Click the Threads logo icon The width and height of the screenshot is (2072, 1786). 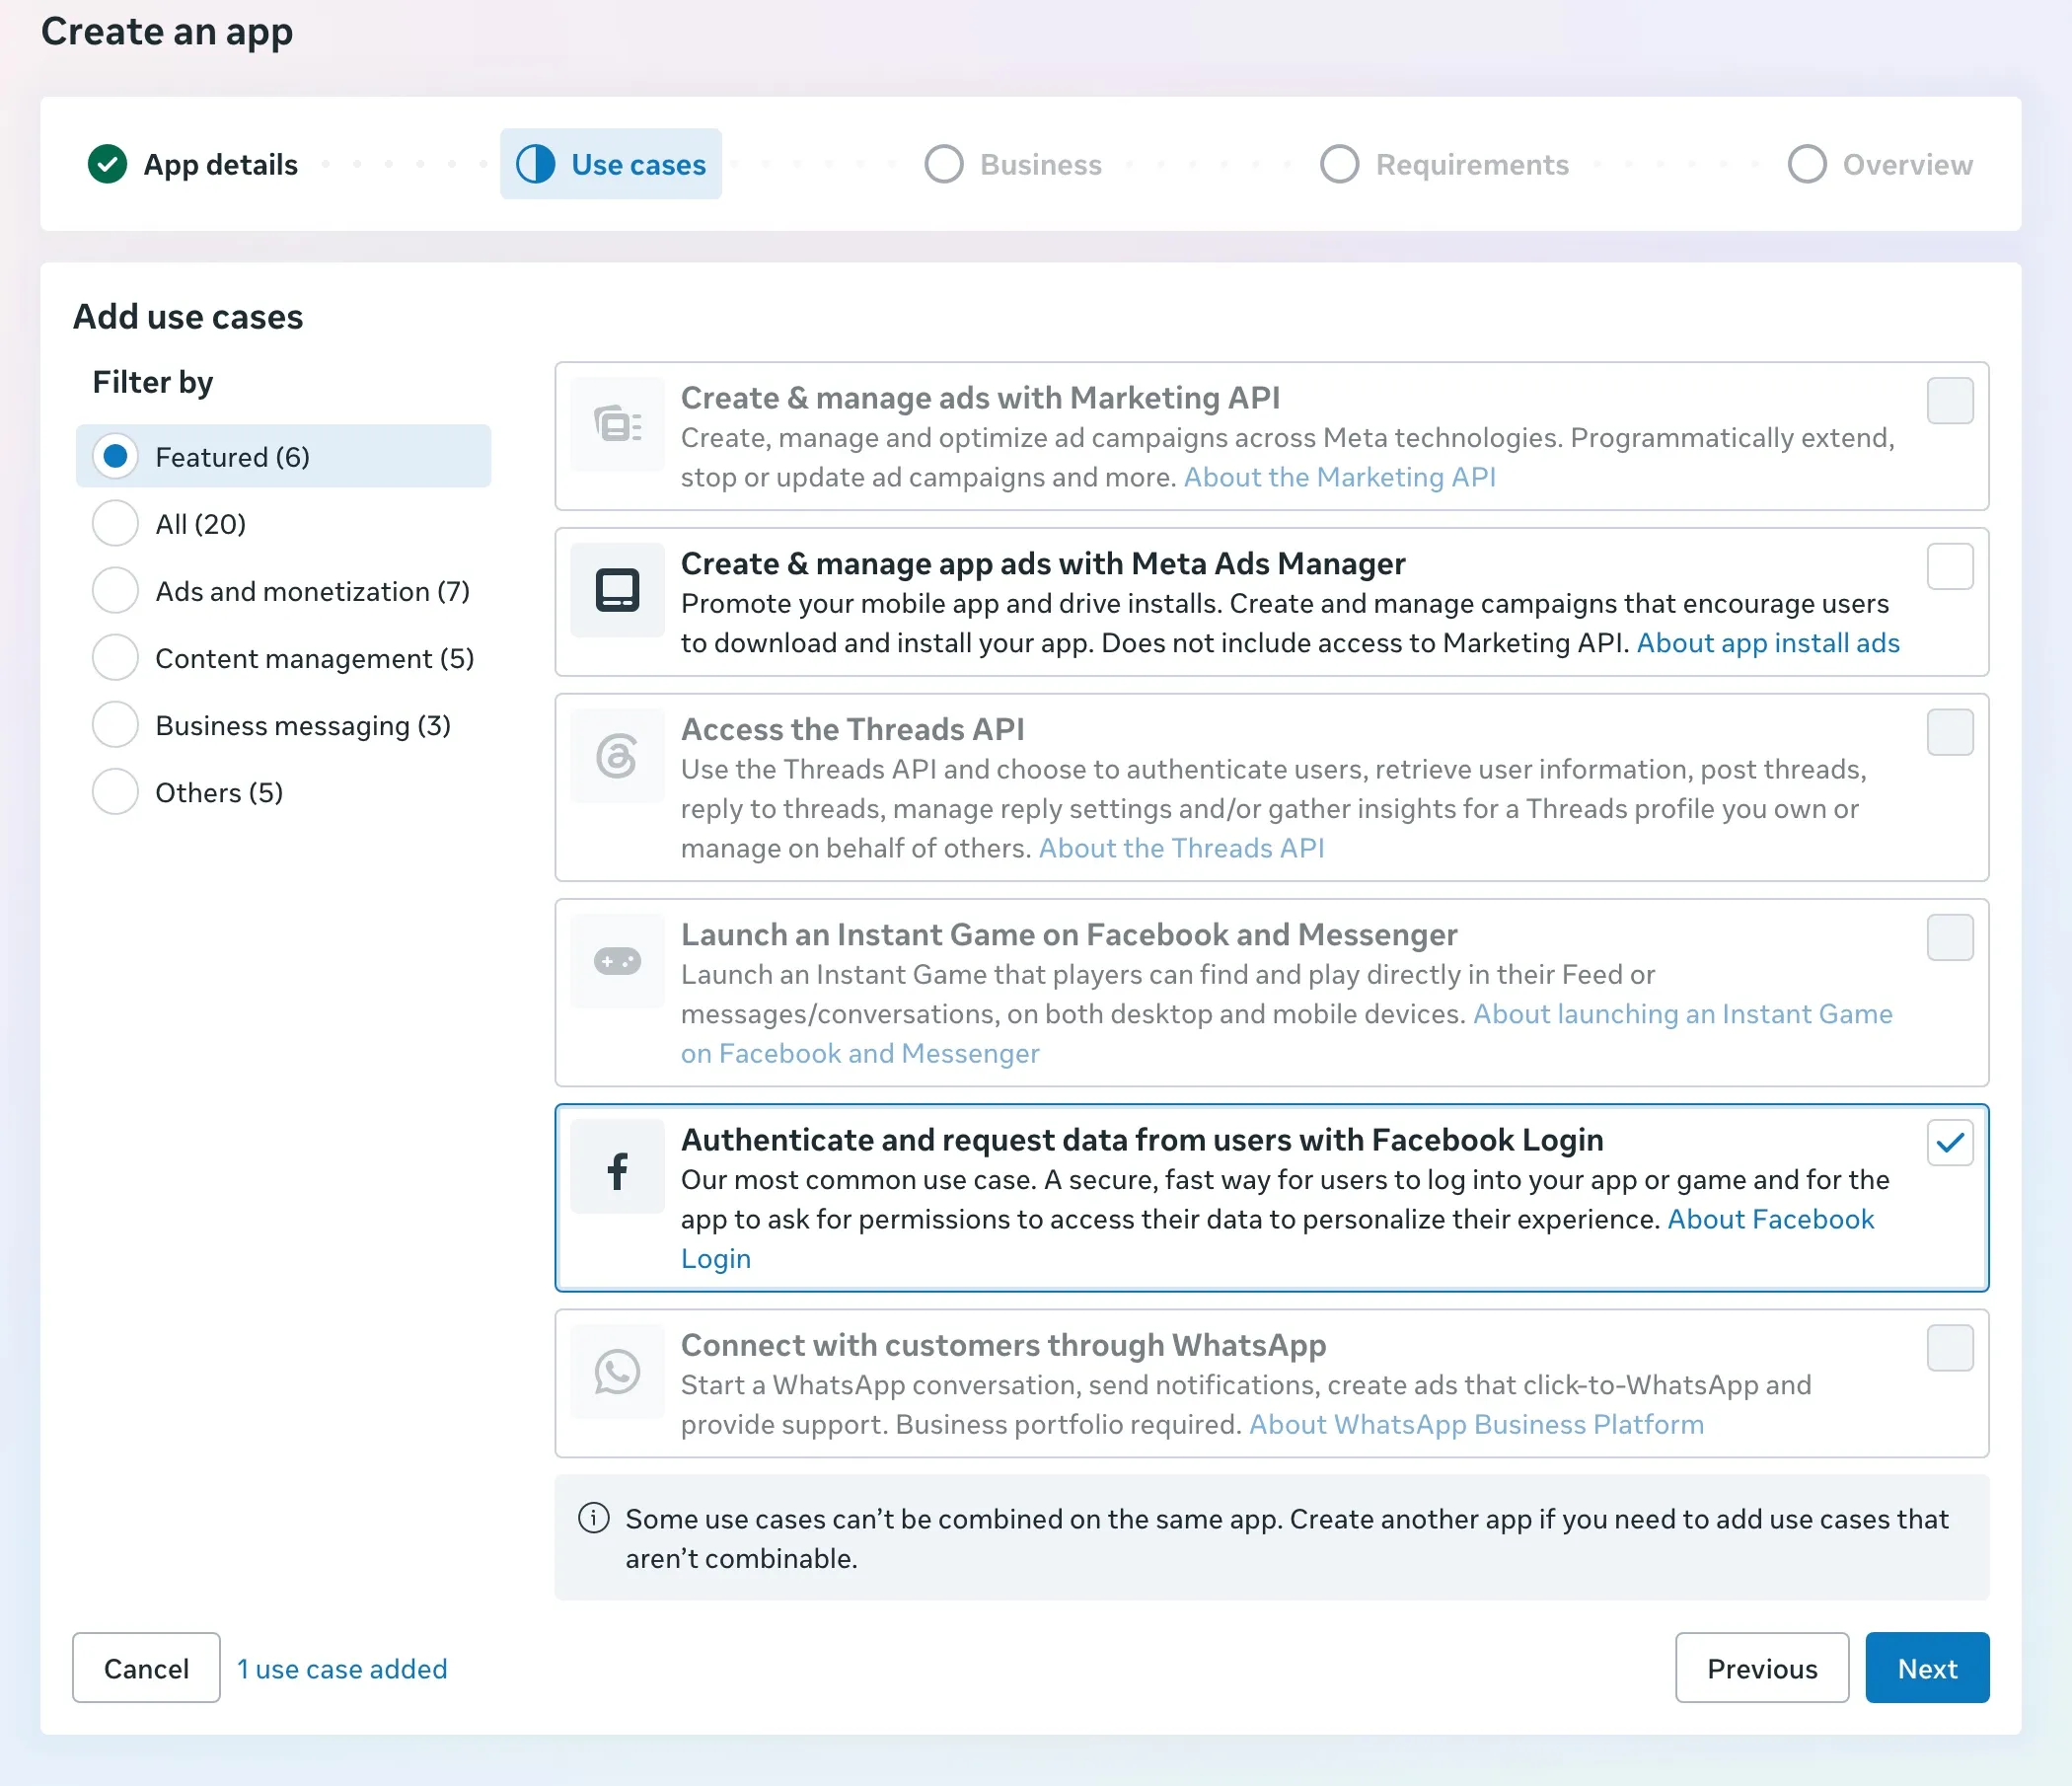click(617, 756)
